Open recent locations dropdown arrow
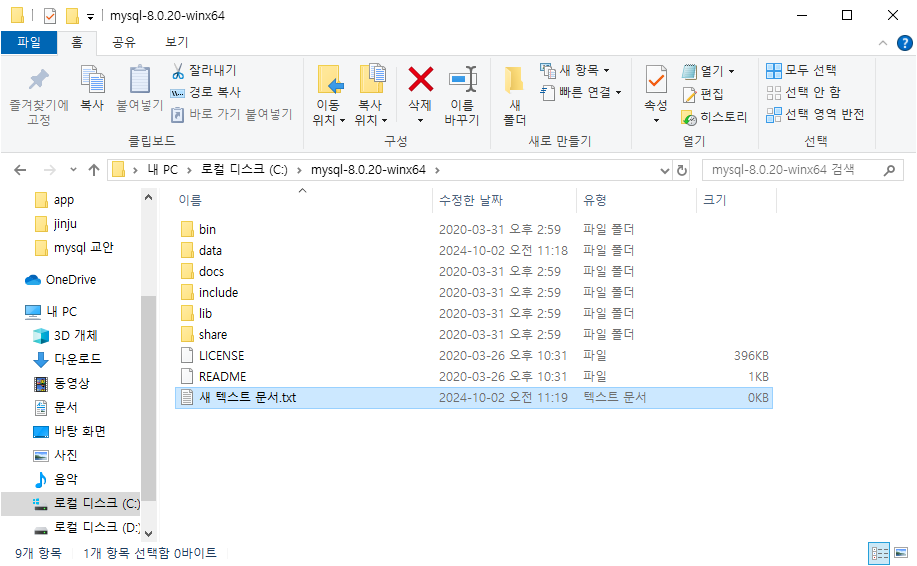 point(73,170)
